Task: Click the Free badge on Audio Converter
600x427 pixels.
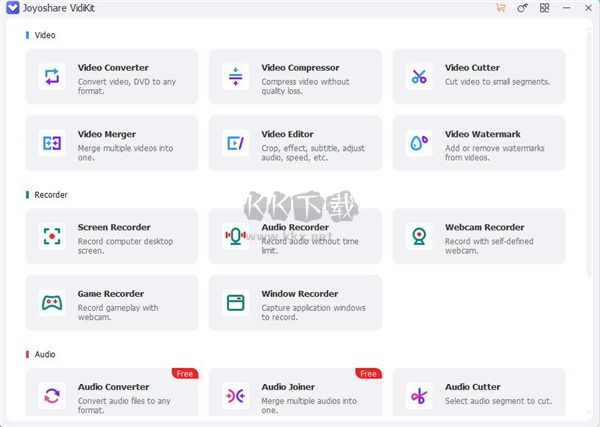Action: pos(185,373)
